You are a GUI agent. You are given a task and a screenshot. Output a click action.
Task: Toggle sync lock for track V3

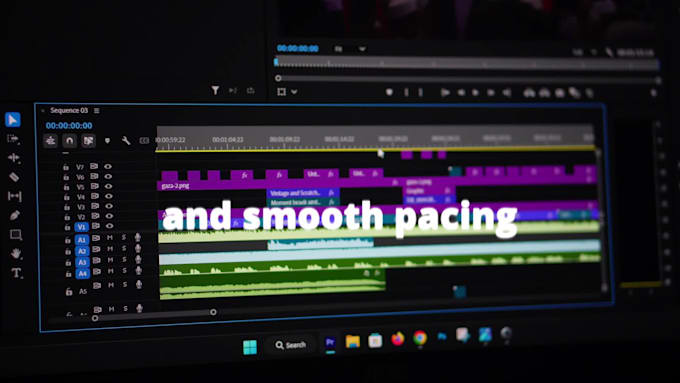[95, 206]
